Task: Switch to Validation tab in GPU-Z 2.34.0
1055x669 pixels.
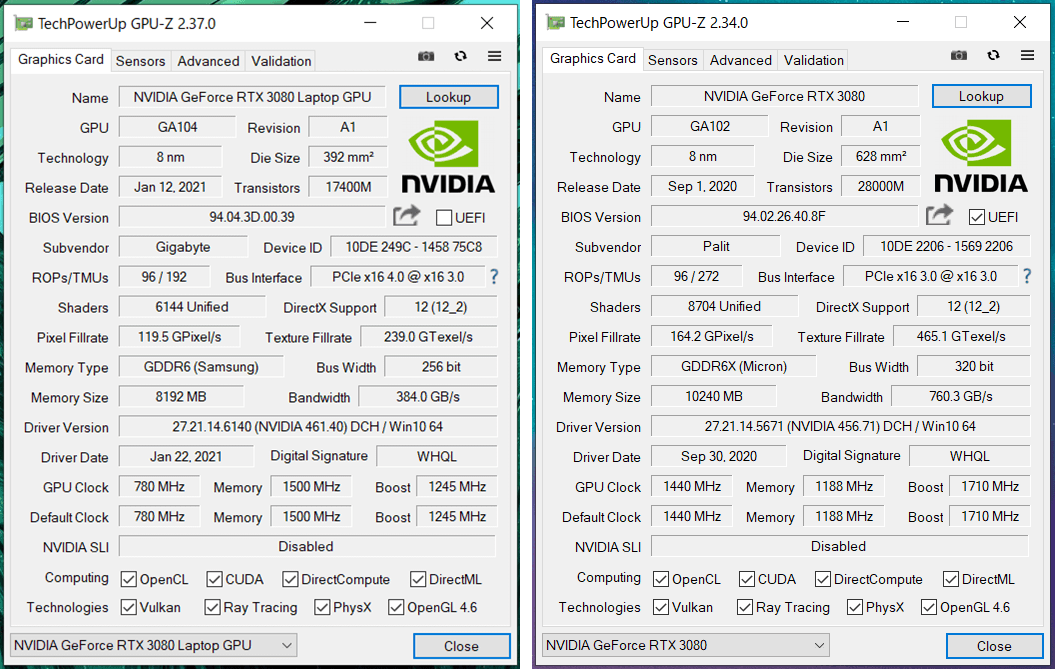Action: (x=813, y=61)
